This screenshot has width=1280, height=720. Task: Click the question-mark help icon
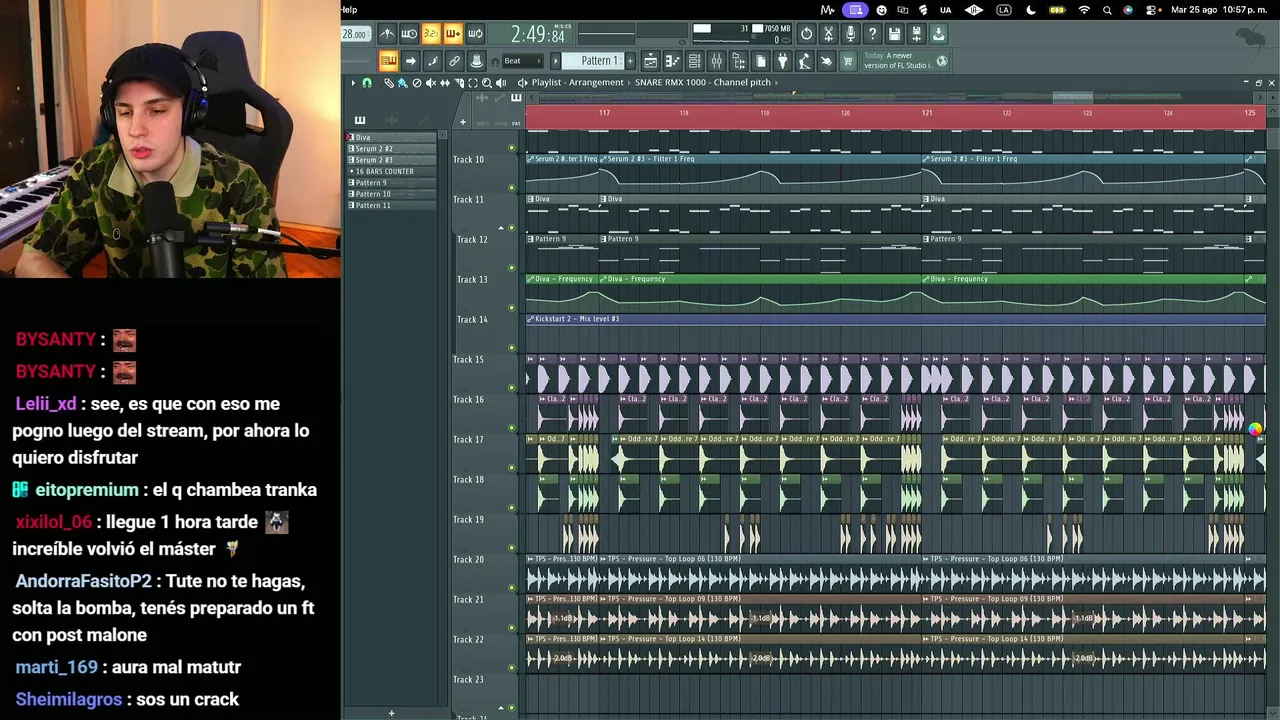[872, 34]
